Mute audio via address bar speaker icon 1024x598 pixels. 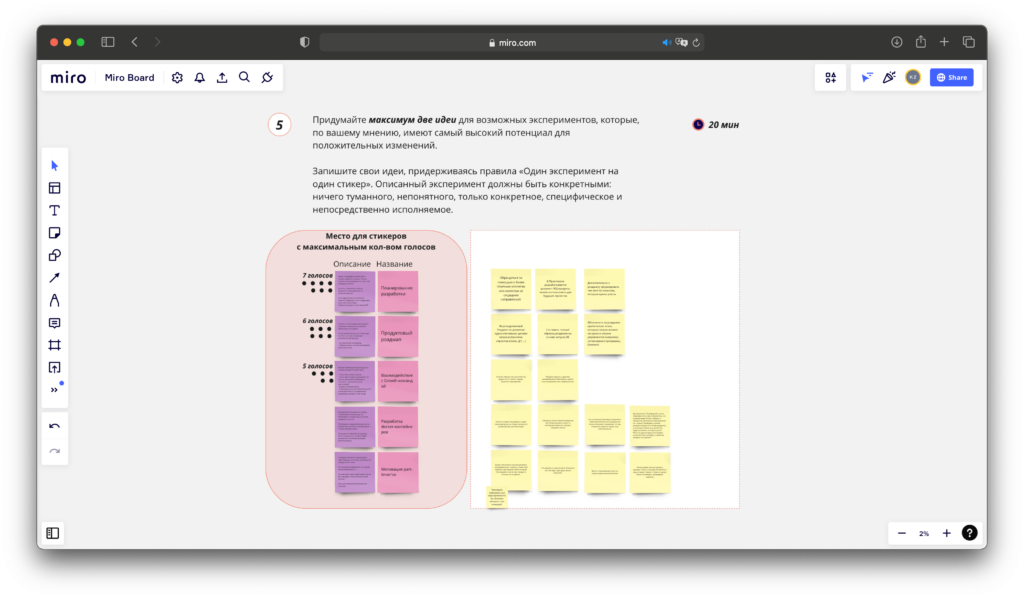[666, 42]
